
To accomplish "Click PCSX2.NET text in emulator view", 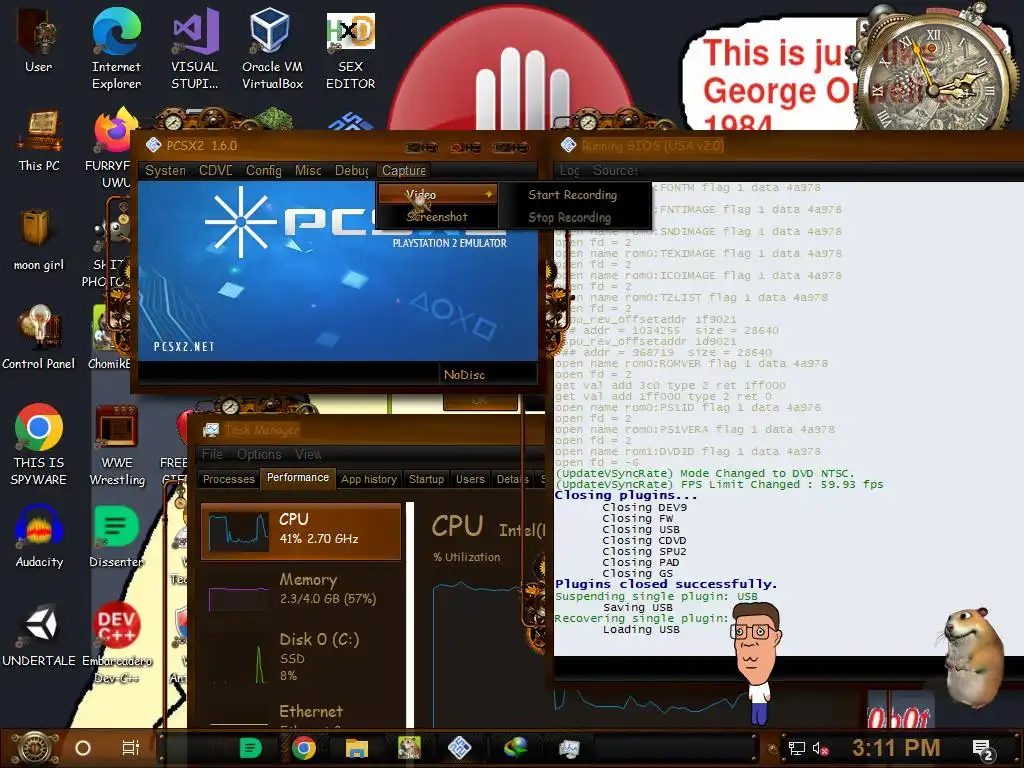I will pos(184,347).
